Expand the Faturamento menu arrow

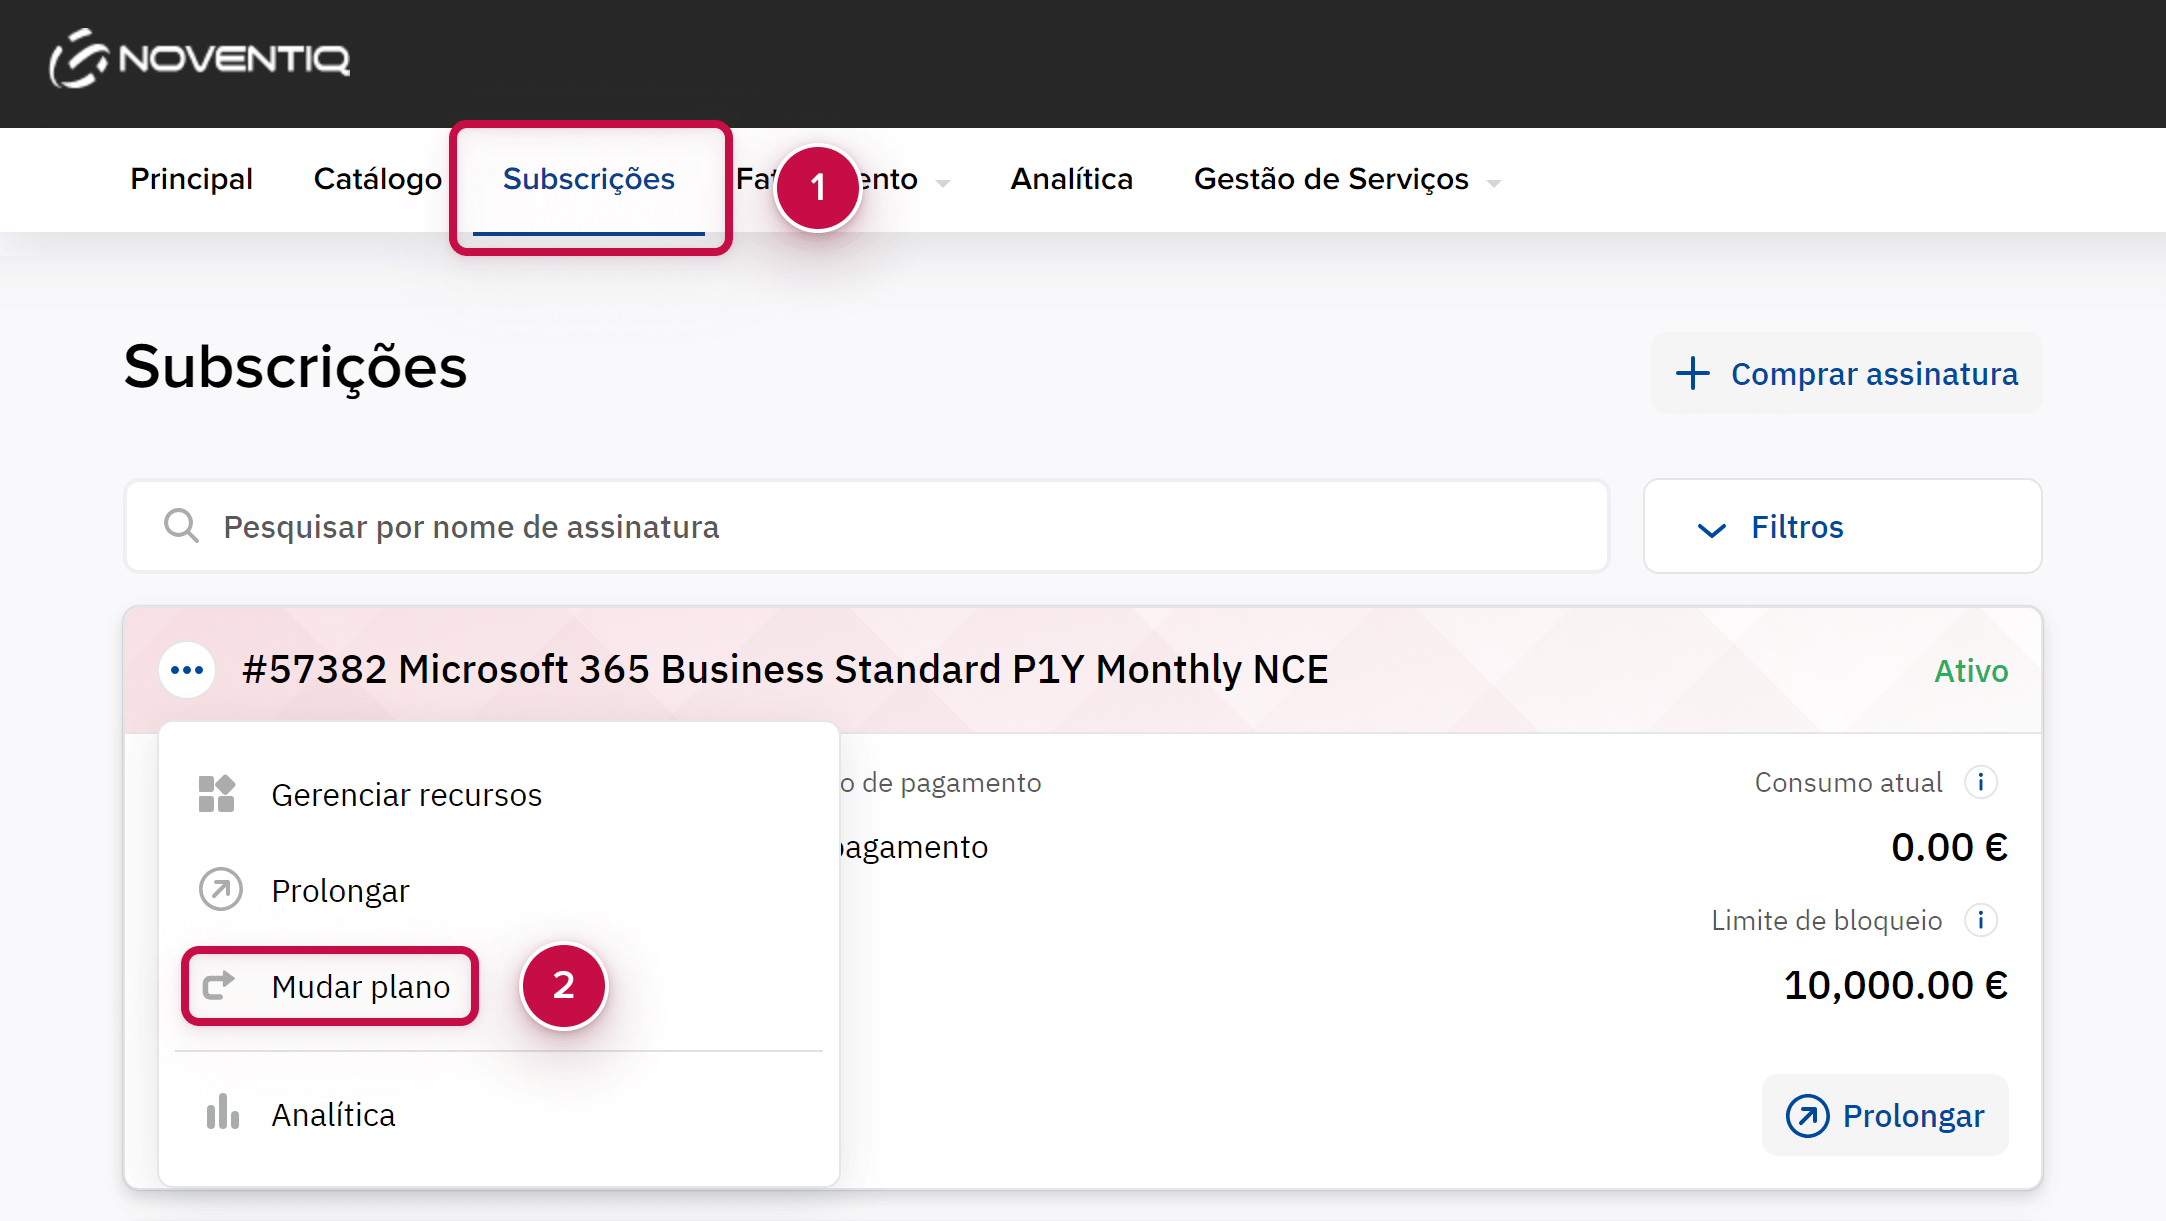(942, 183)
